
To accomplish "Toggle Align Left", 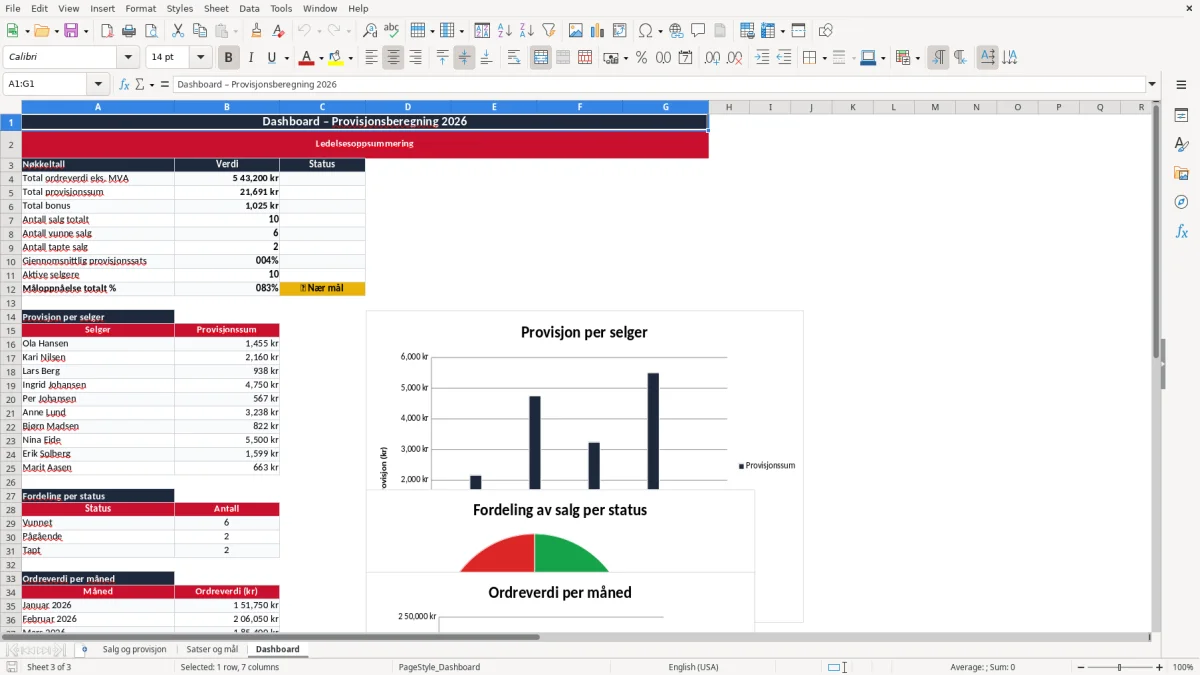I will click(x=371, y=58).
